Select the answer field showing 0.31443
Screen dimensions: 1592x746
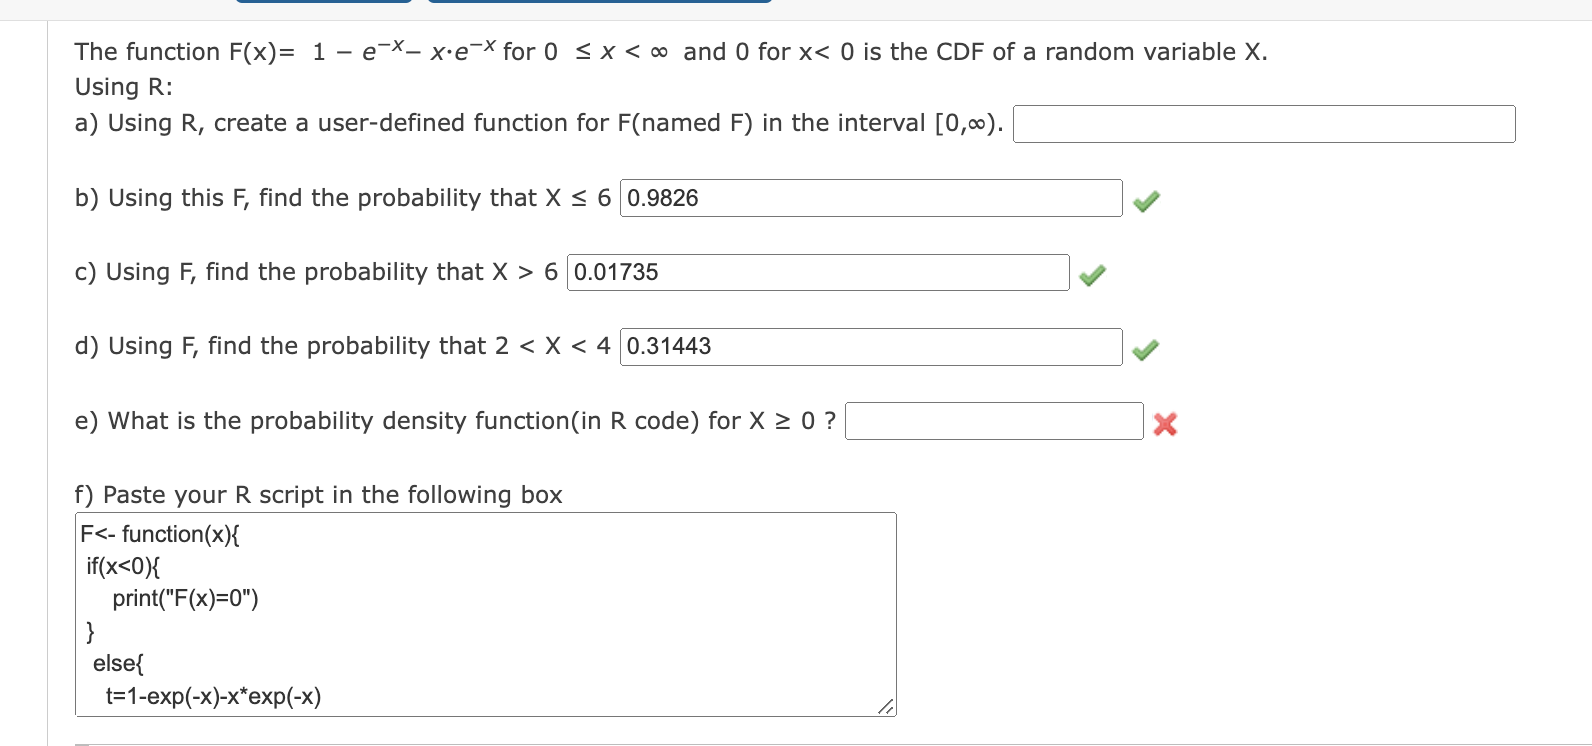870,347
